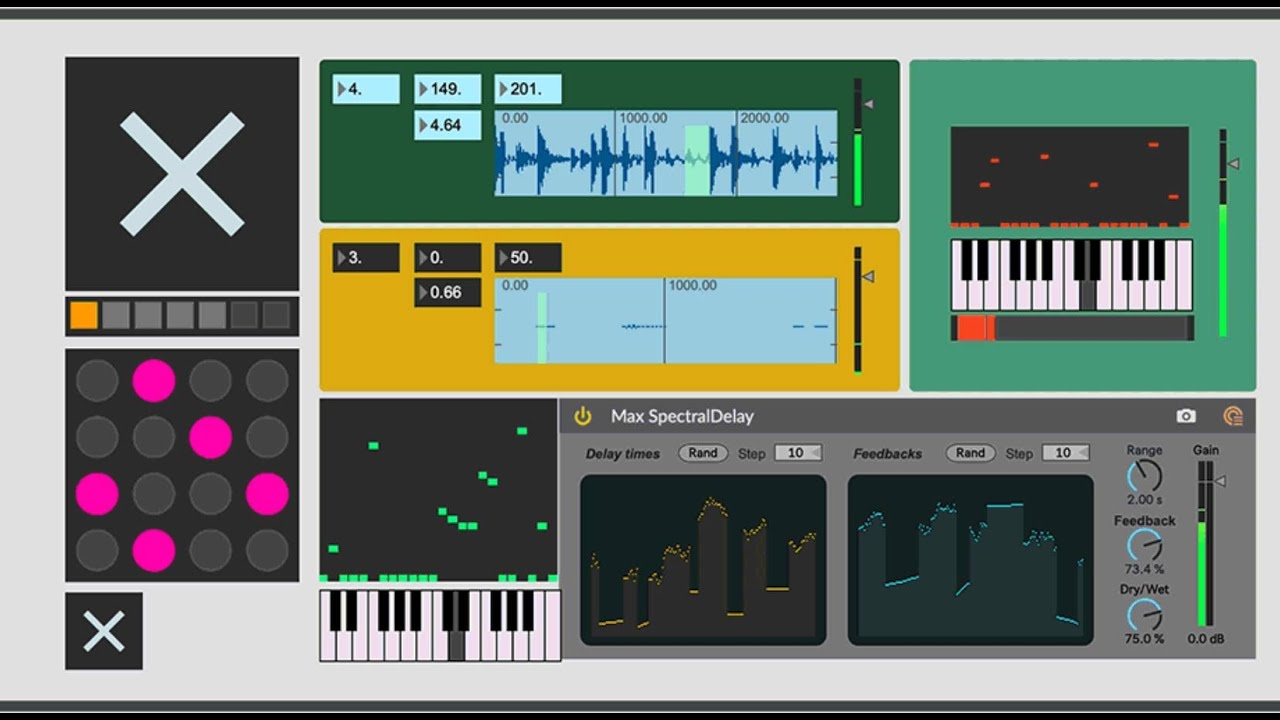
Task: Click the Feedback knob showing 73.4 %
Action: click(1145, 545)
